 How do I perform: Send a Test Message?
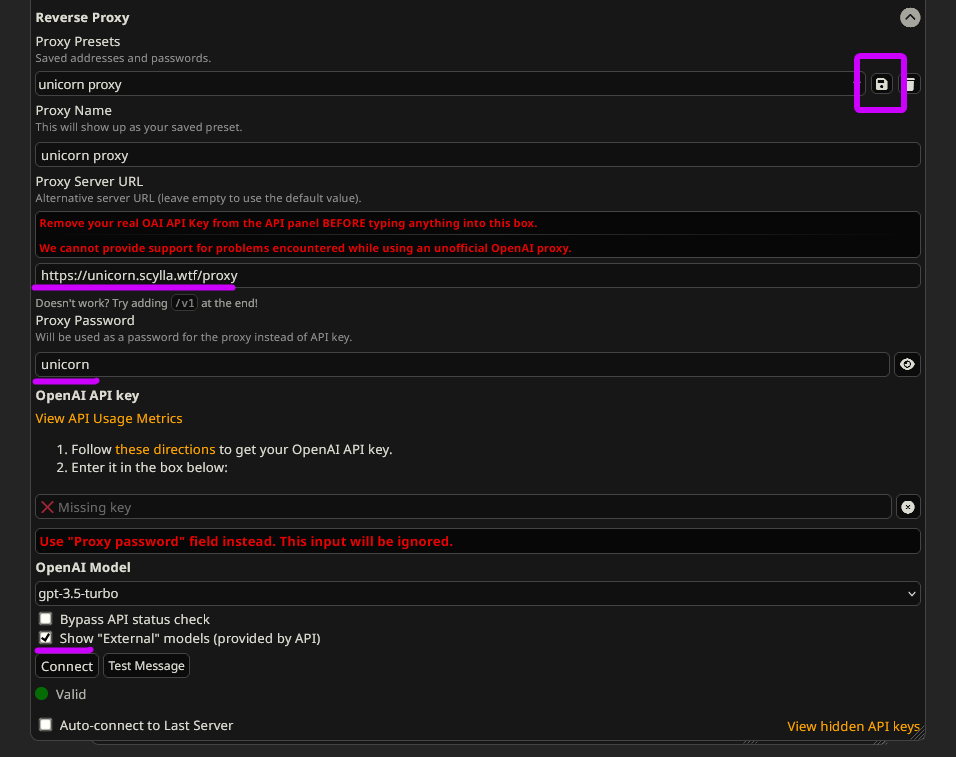146,666
